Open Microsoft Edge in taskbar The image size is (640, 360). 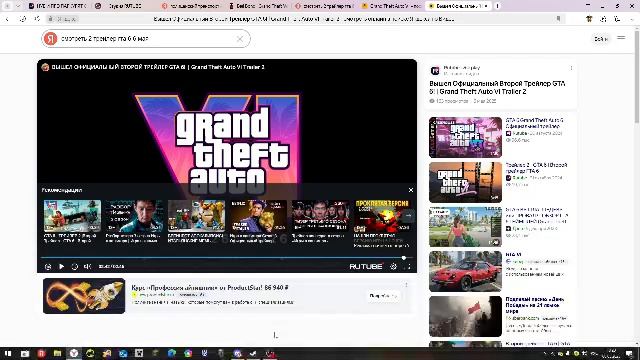[x=171, y=353]
